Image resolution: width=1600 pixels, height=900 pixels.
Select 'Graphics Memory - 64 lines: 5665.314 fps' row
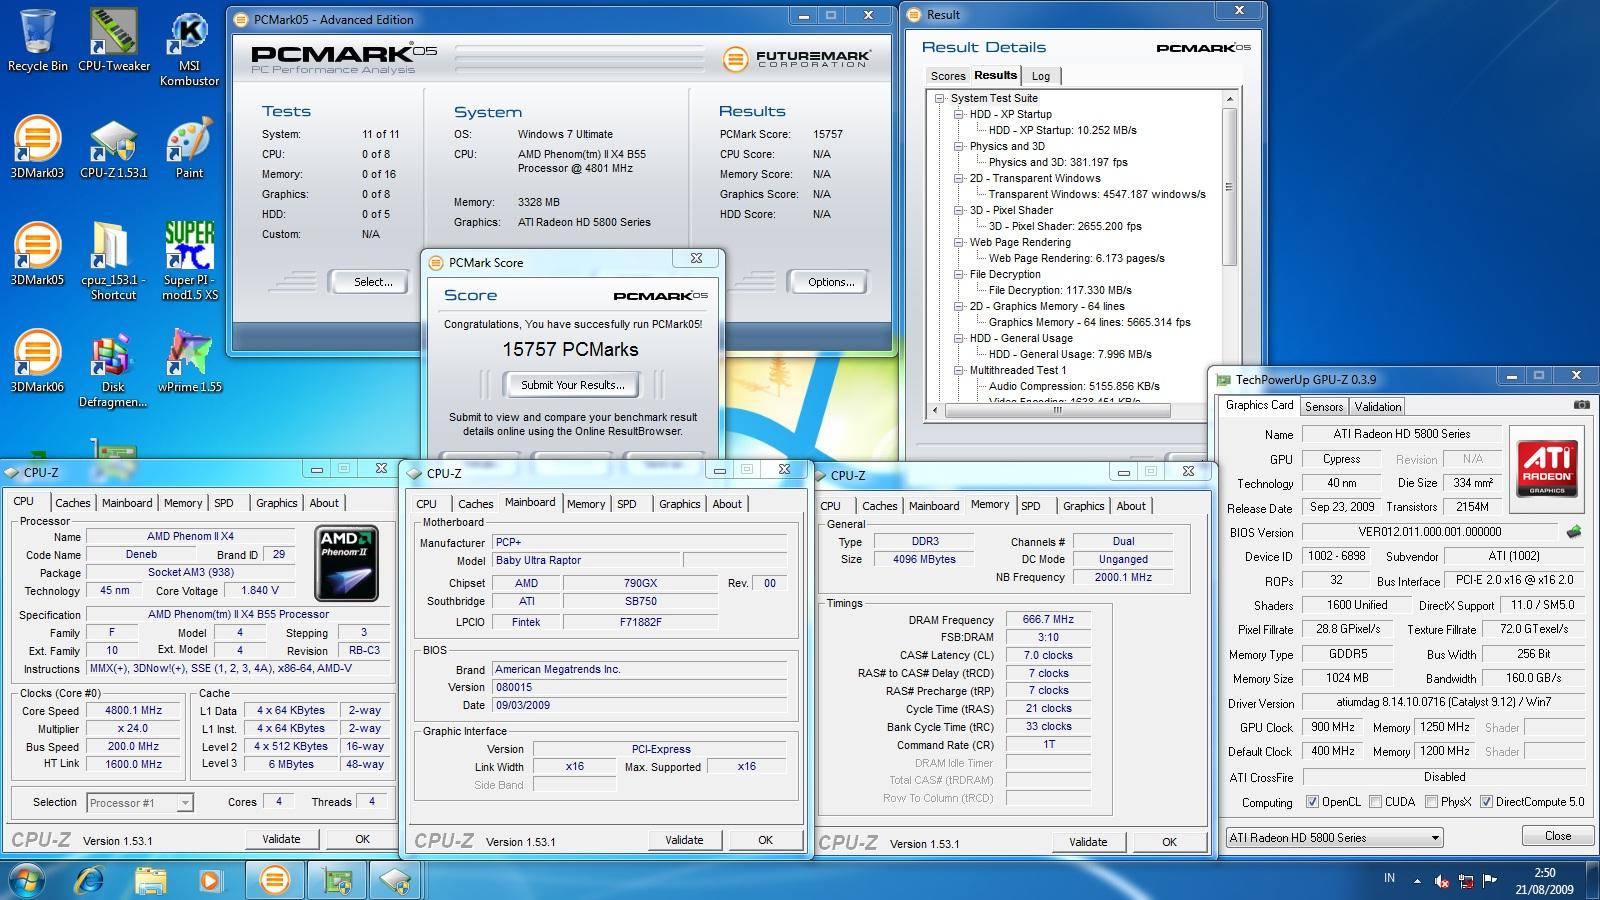coord(1090,322)
